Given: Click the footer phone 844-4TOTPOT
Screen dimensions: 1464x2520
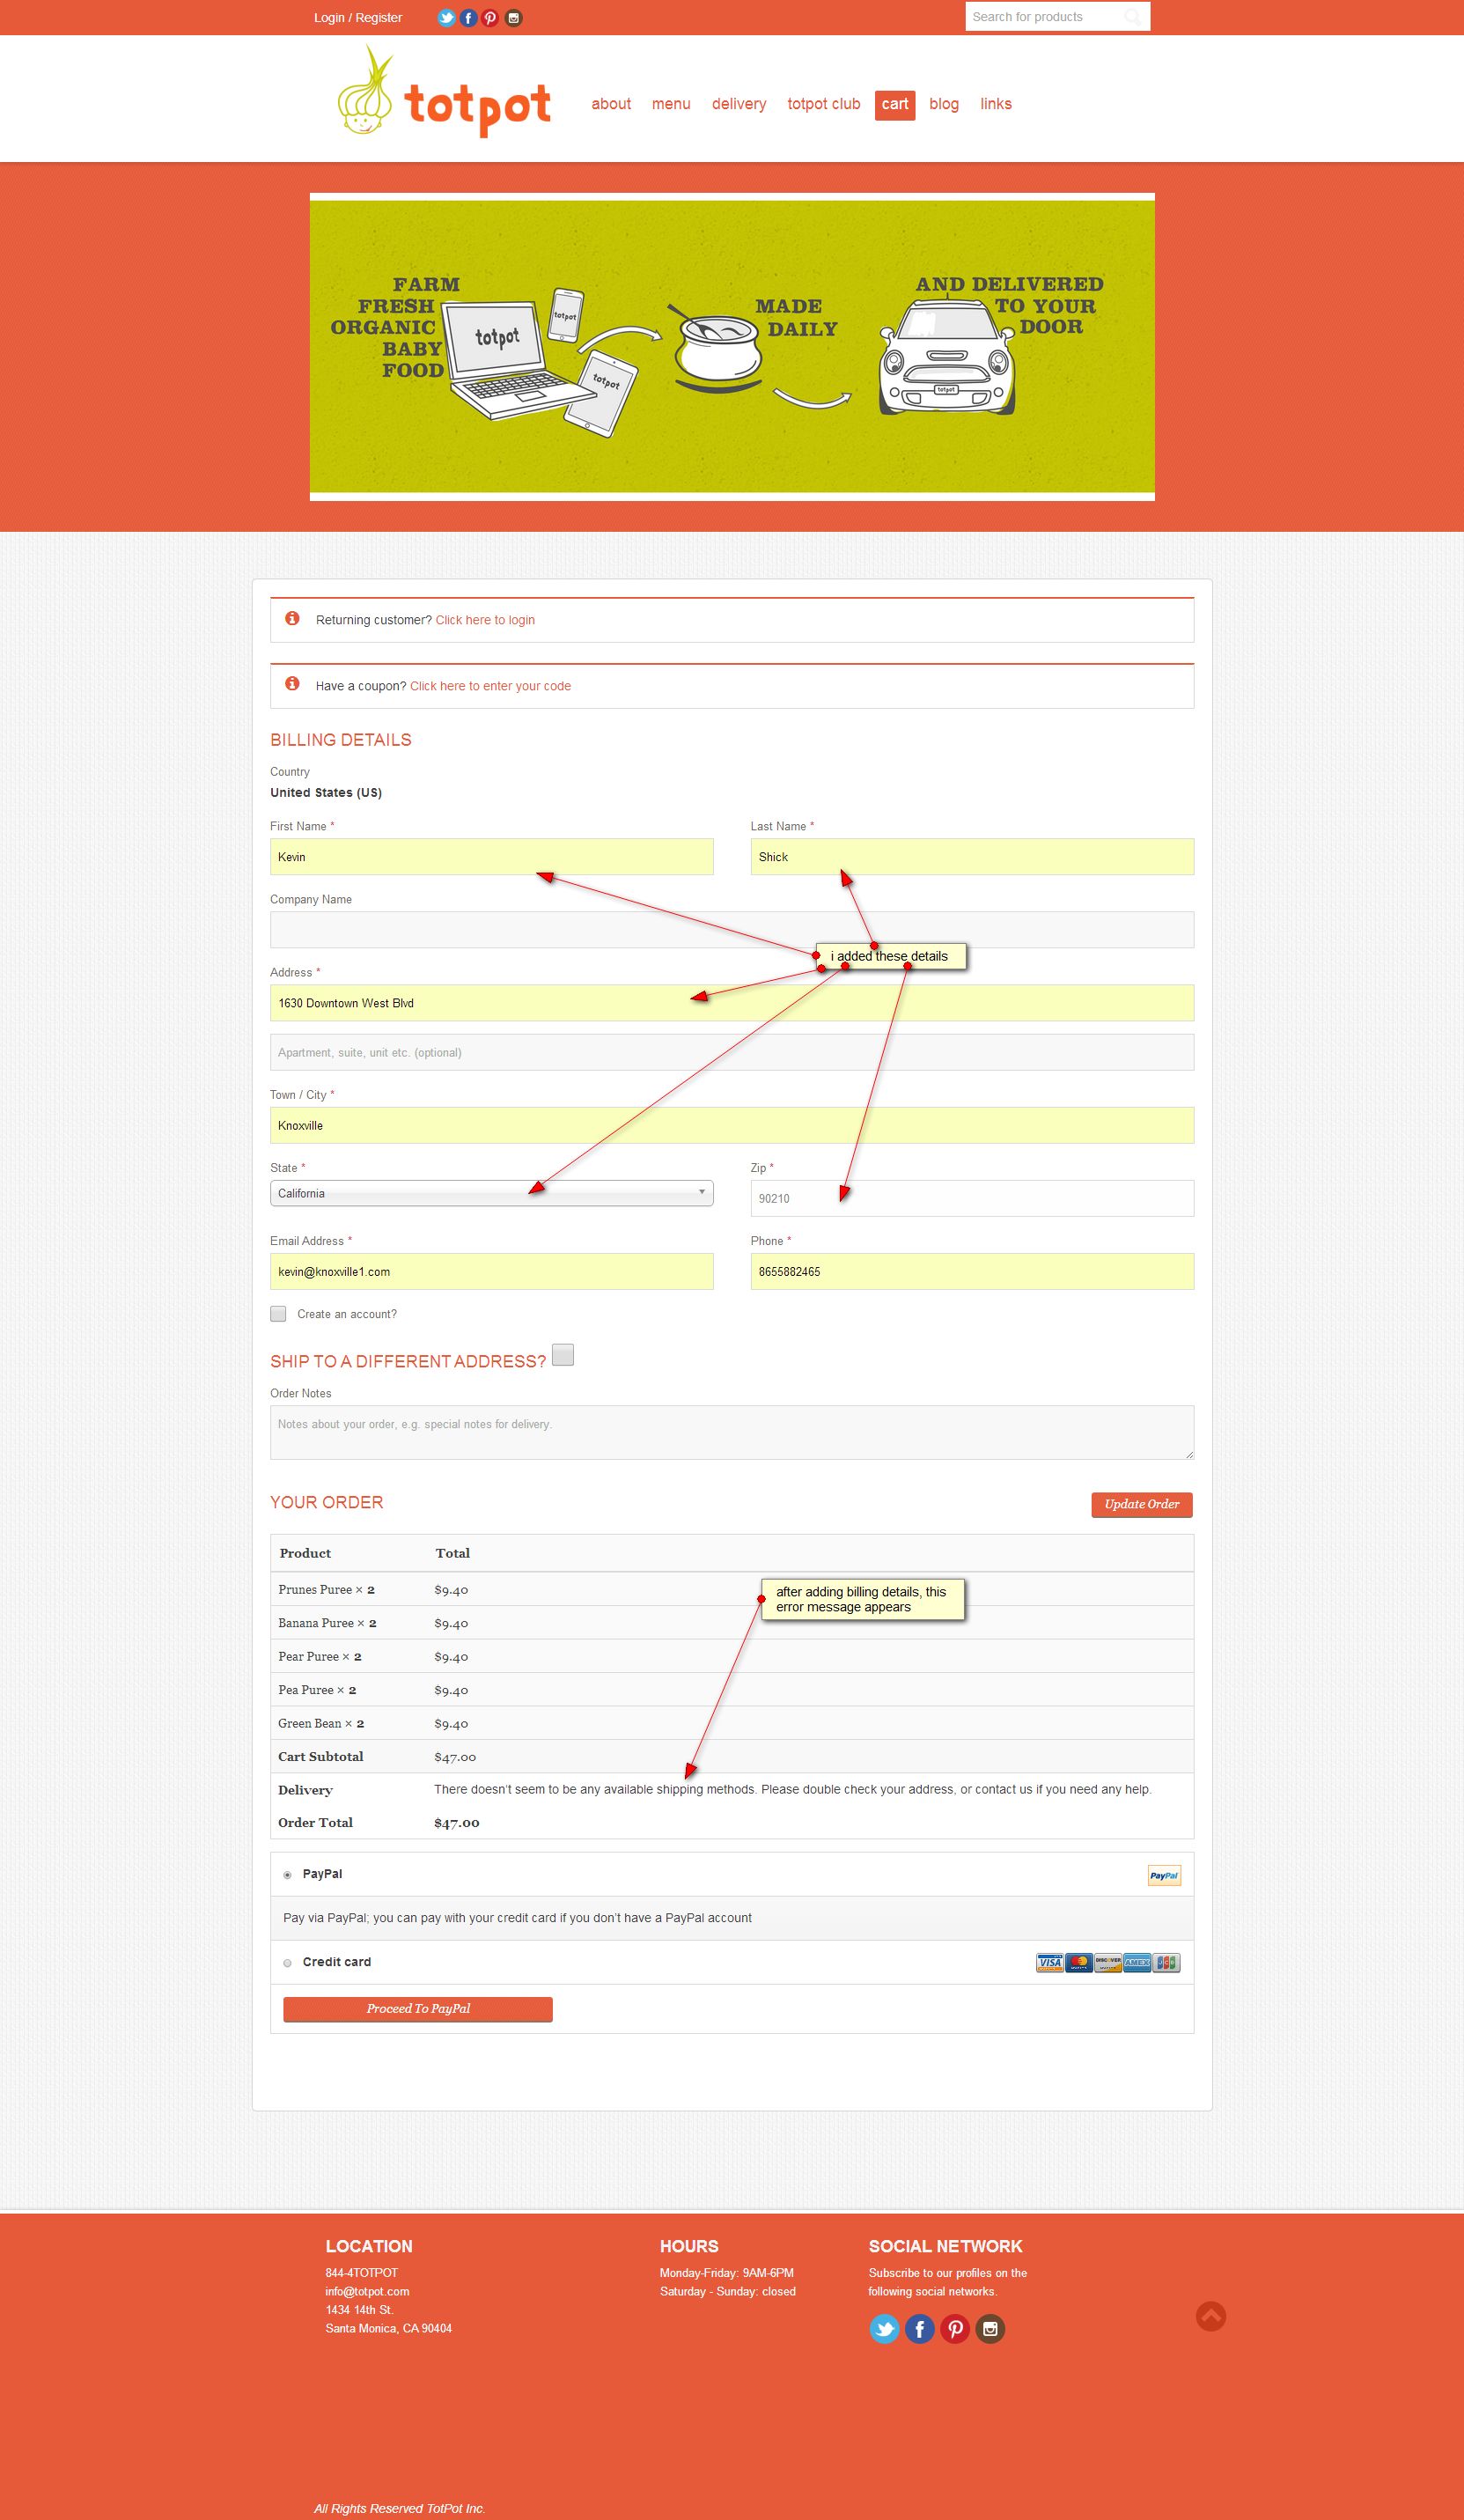Looking at the screenshot, I should click(x=361, y=2272).
